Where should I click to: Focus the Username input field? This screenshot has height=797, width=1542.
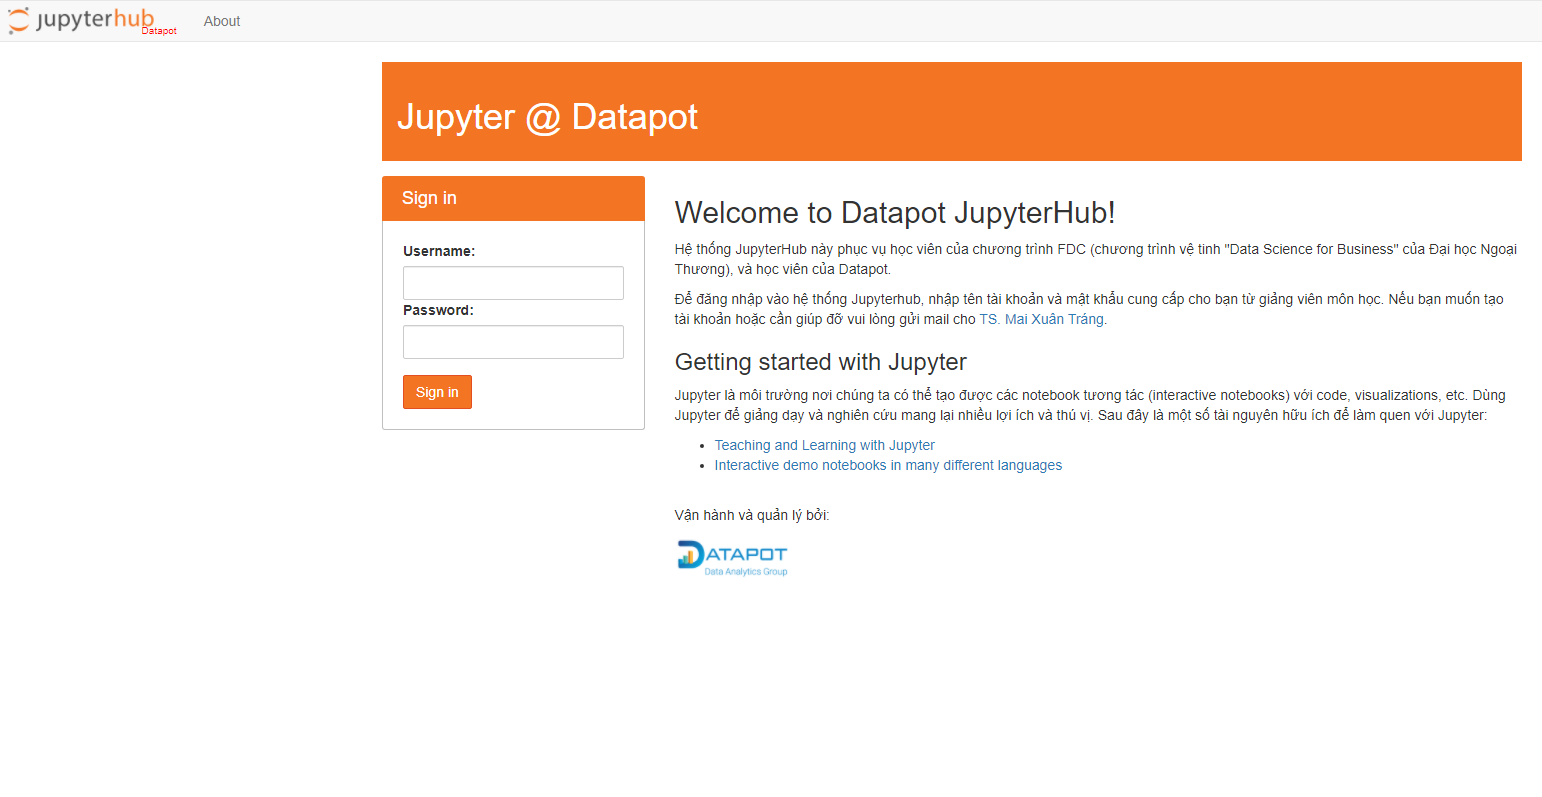513,283
